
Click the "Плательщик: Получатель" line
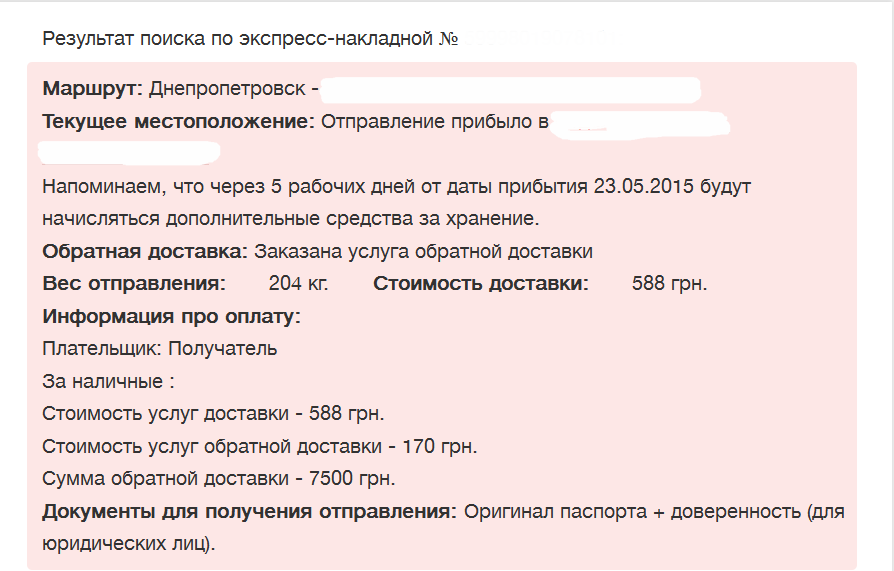(x=160, y=349)
